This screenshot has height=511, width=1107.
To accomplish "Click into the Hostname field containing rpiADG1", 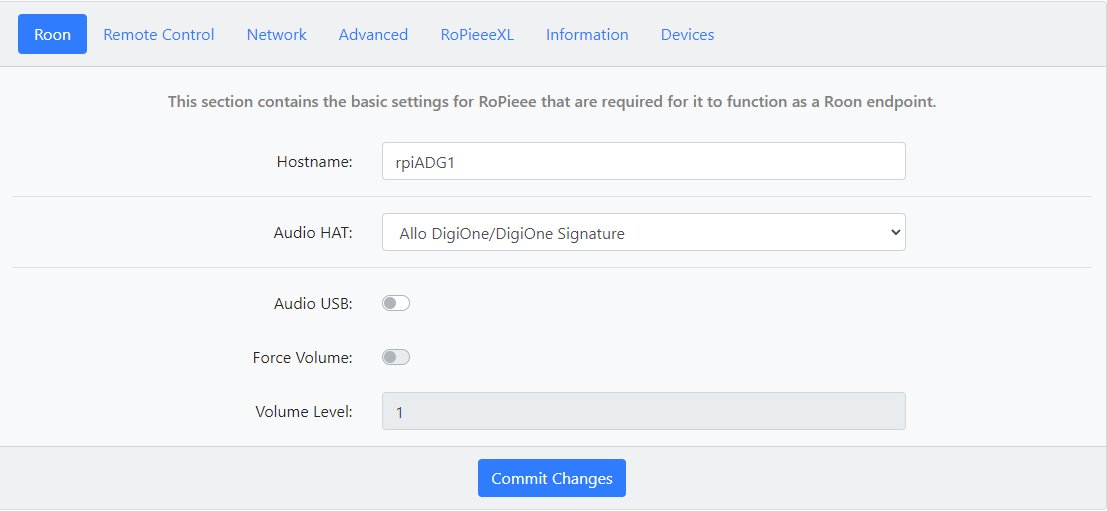I will [644, 161].
